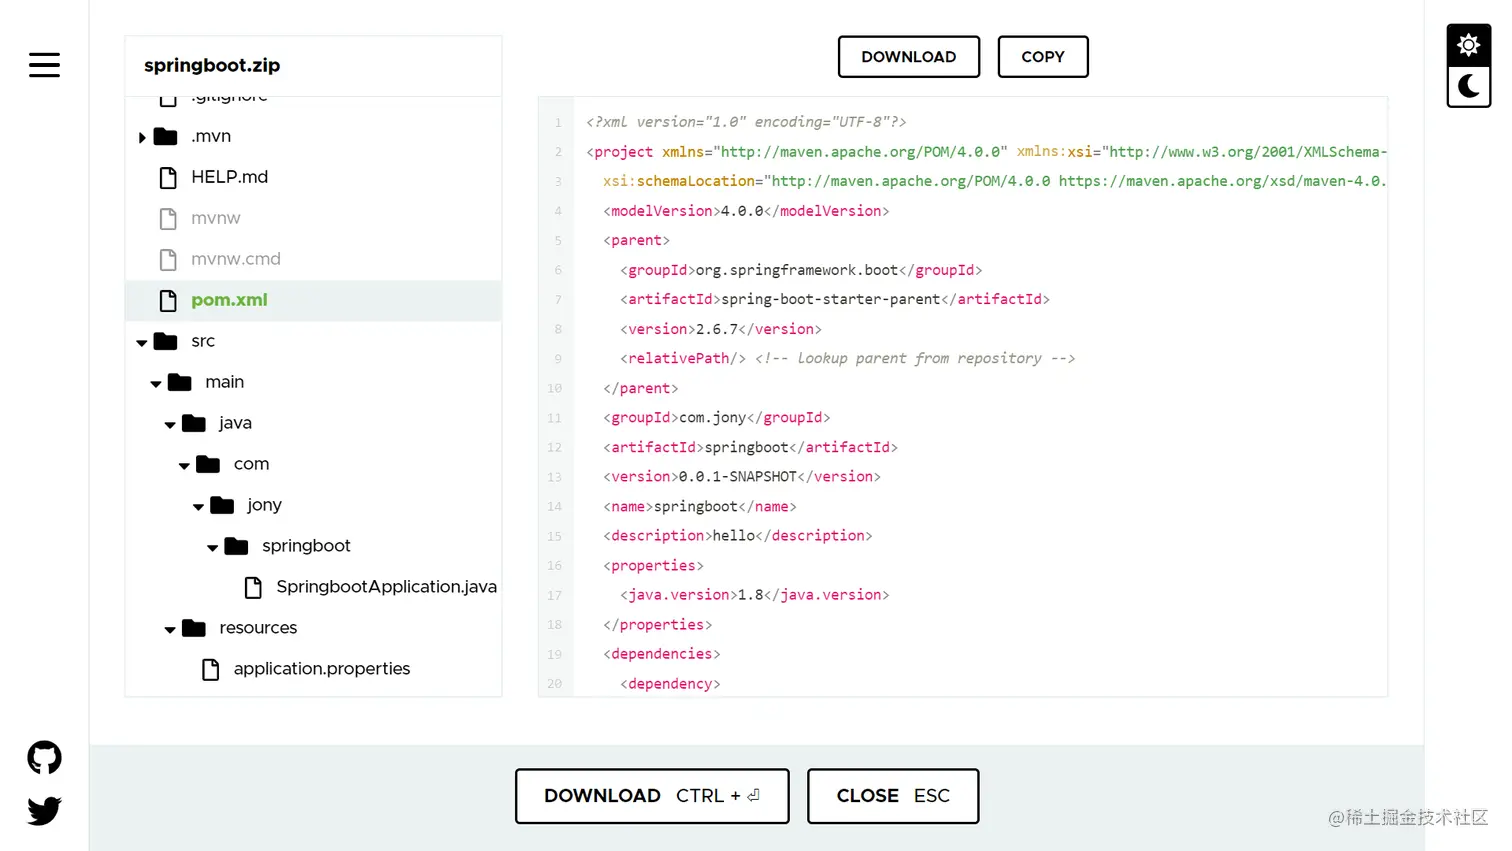Click the 0.0.1-SNAPSHOT version line

pos(742,477)
